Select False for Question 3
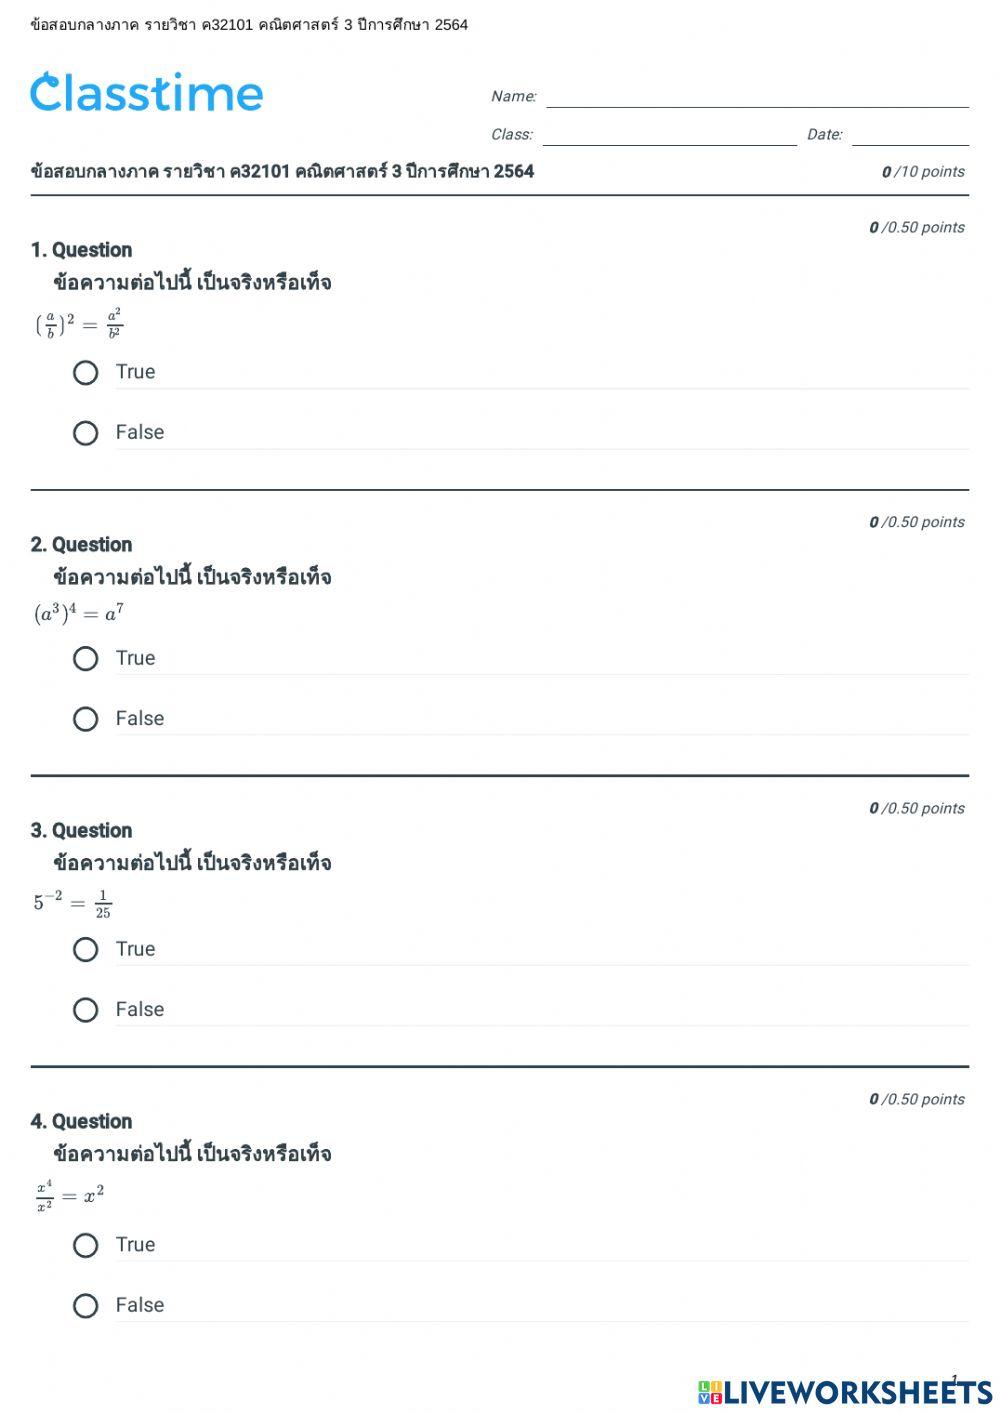Viewport: 1000px width, 1413px height. click(86, 1010)
